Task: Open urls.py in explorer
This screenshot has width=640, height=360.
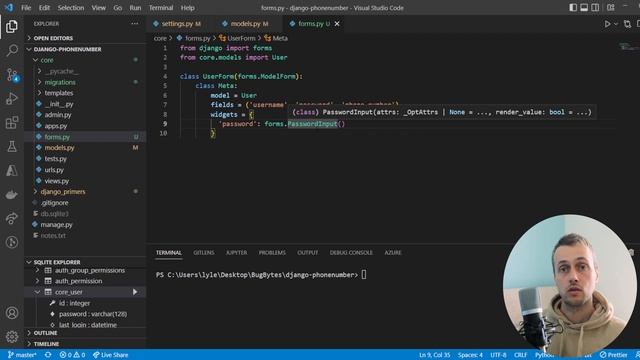Action: tap(84, 170)
